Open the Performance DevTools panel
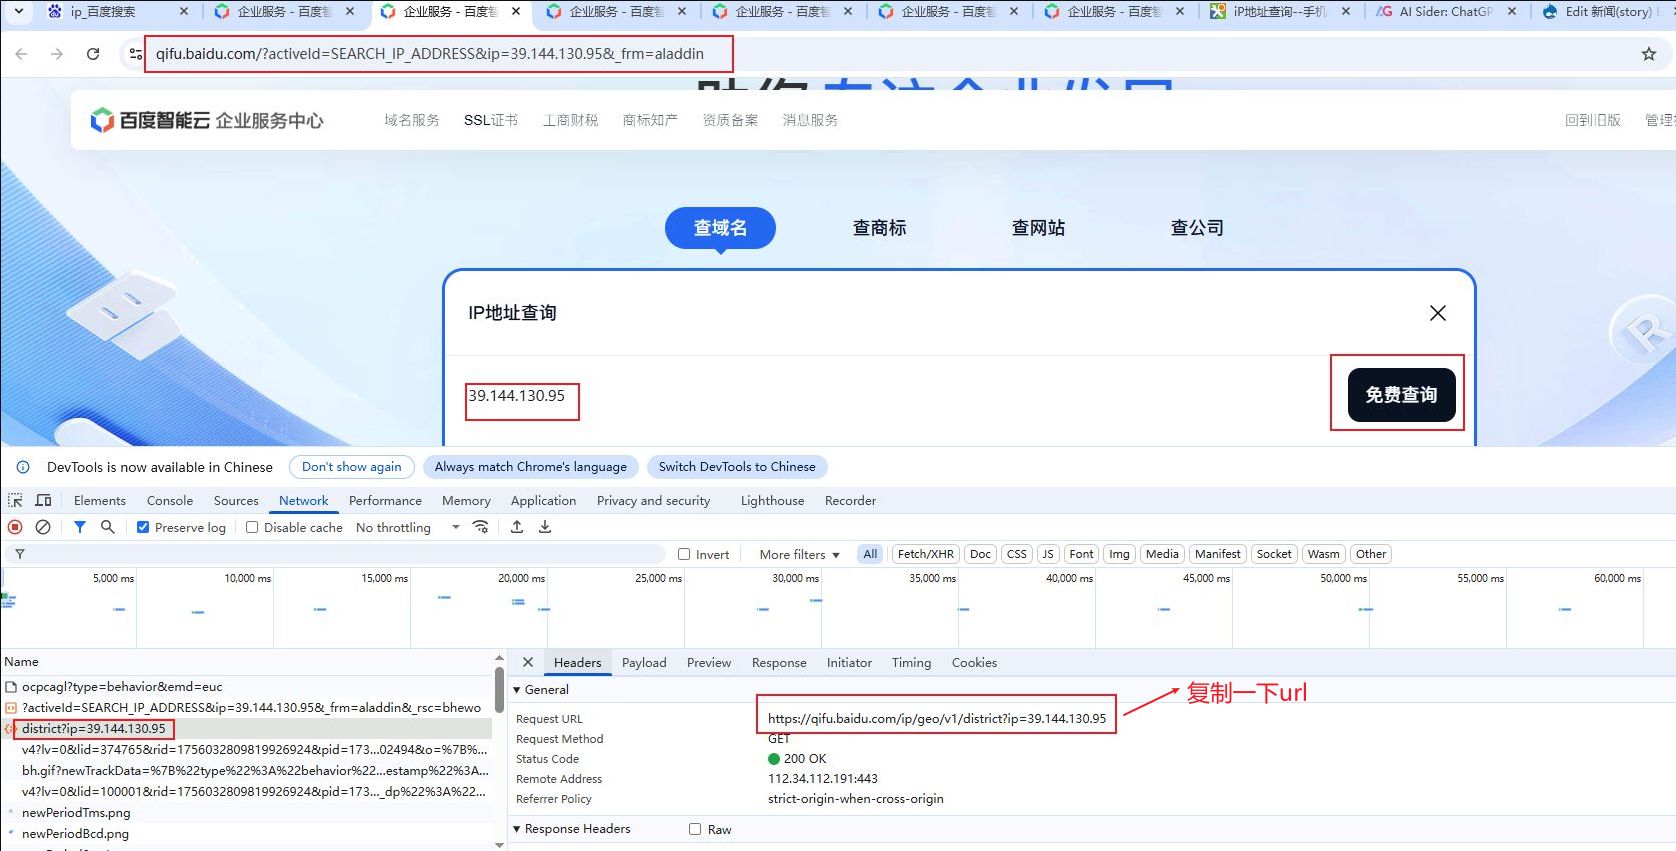The height and width of the screenshot is (851, 1676). click(x=385, y=501)
